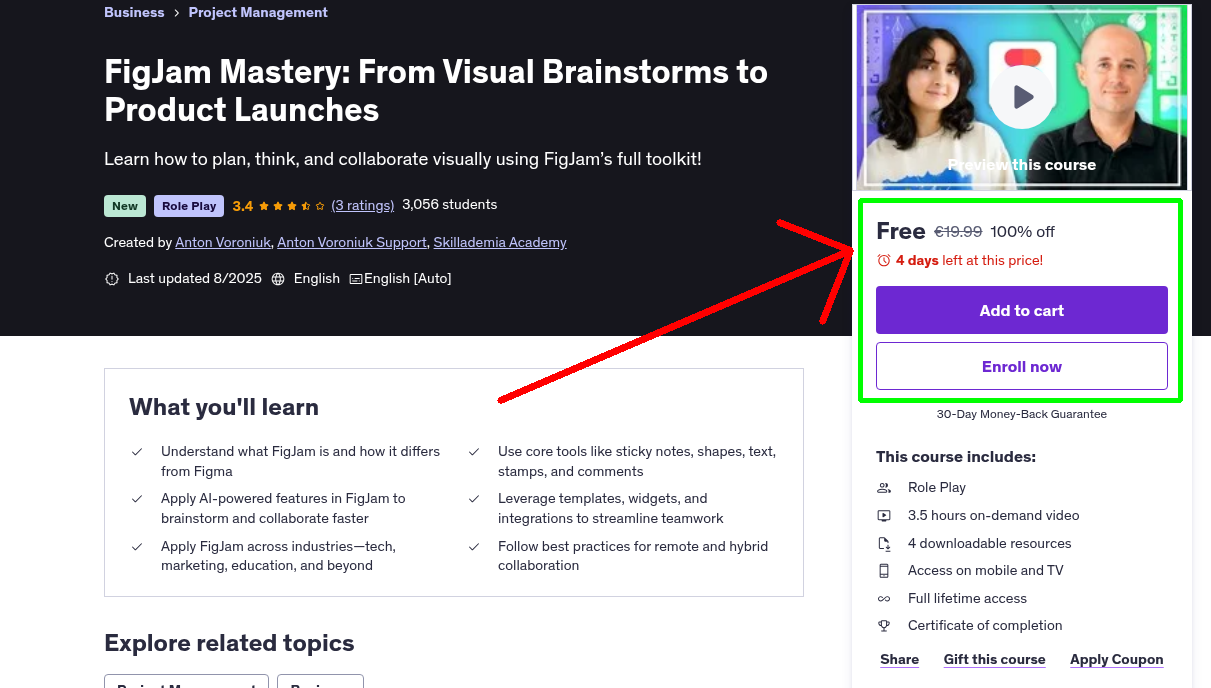This screenshot has width=1211, height=688.
Task: Click 'Access on mobile and TV'
Action: pyautogui.click(x=985, y=571)
